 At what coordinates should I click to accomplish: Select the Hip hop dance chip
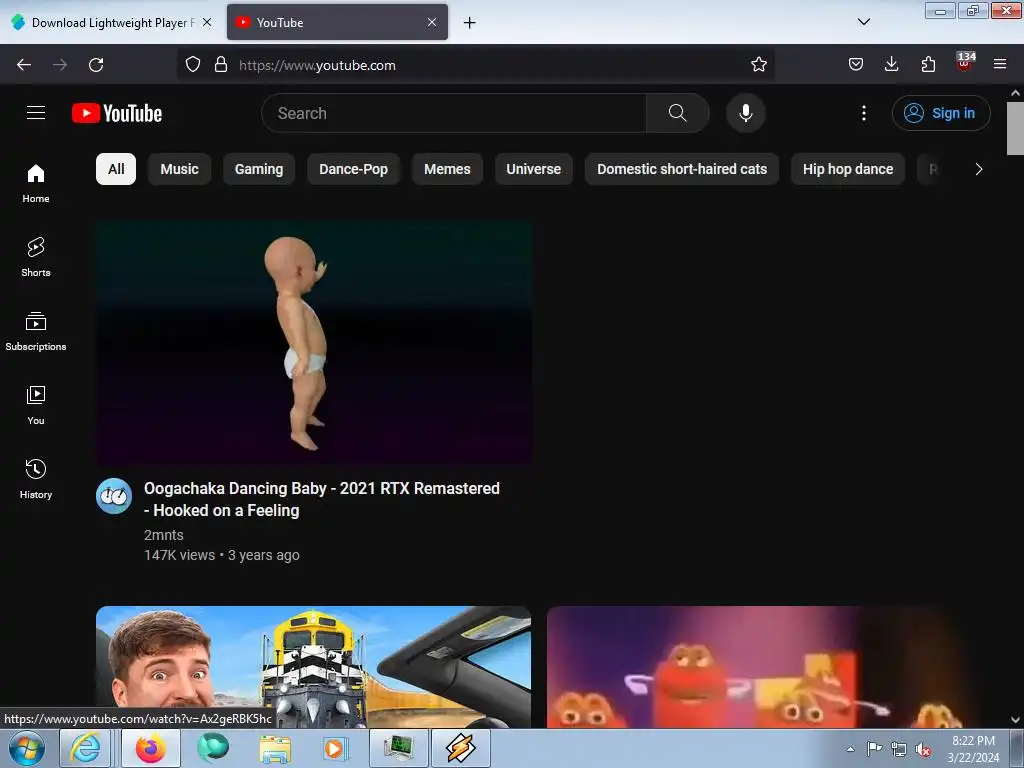[848, 169]
